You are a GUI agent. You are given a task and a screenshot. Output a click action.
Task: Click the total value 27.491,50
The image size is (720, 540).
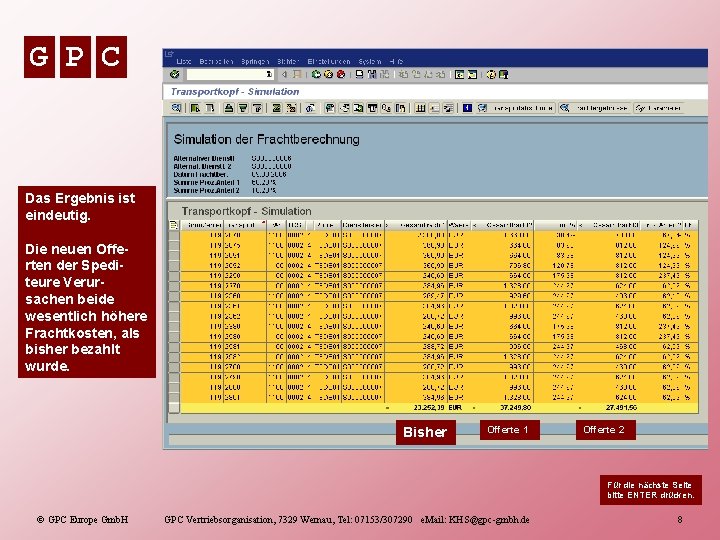[x=621, y=407]
